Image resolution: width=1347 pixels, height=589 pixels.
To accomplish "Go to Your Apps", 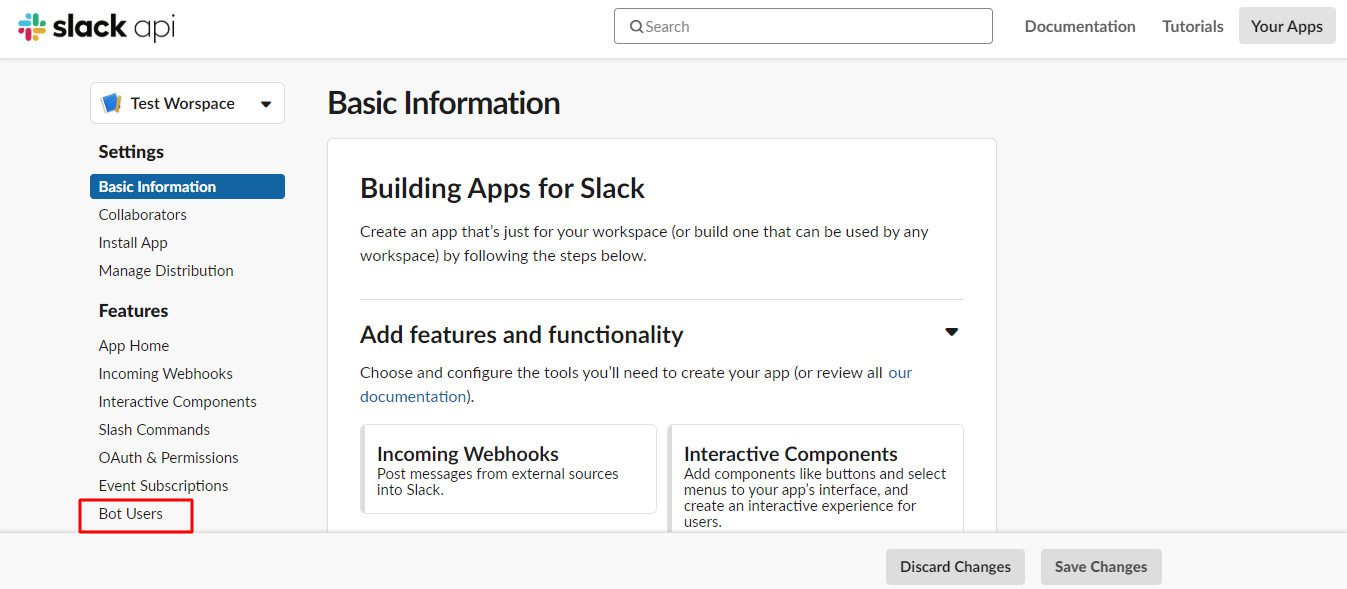I will click(x=1286, y=27).
